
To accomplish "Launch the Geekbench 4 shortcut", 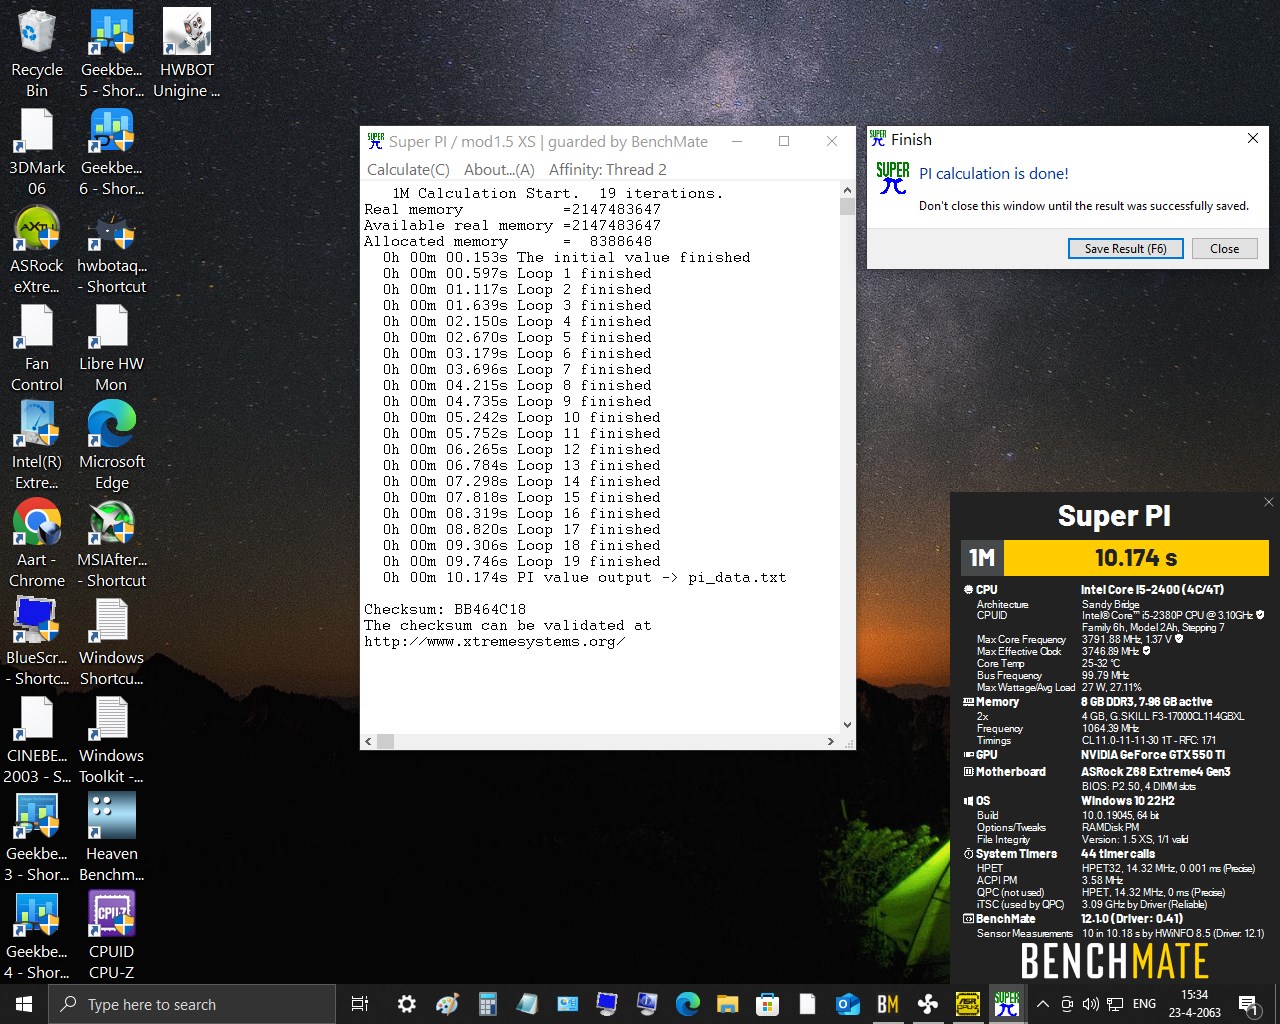I will (37, 937).
